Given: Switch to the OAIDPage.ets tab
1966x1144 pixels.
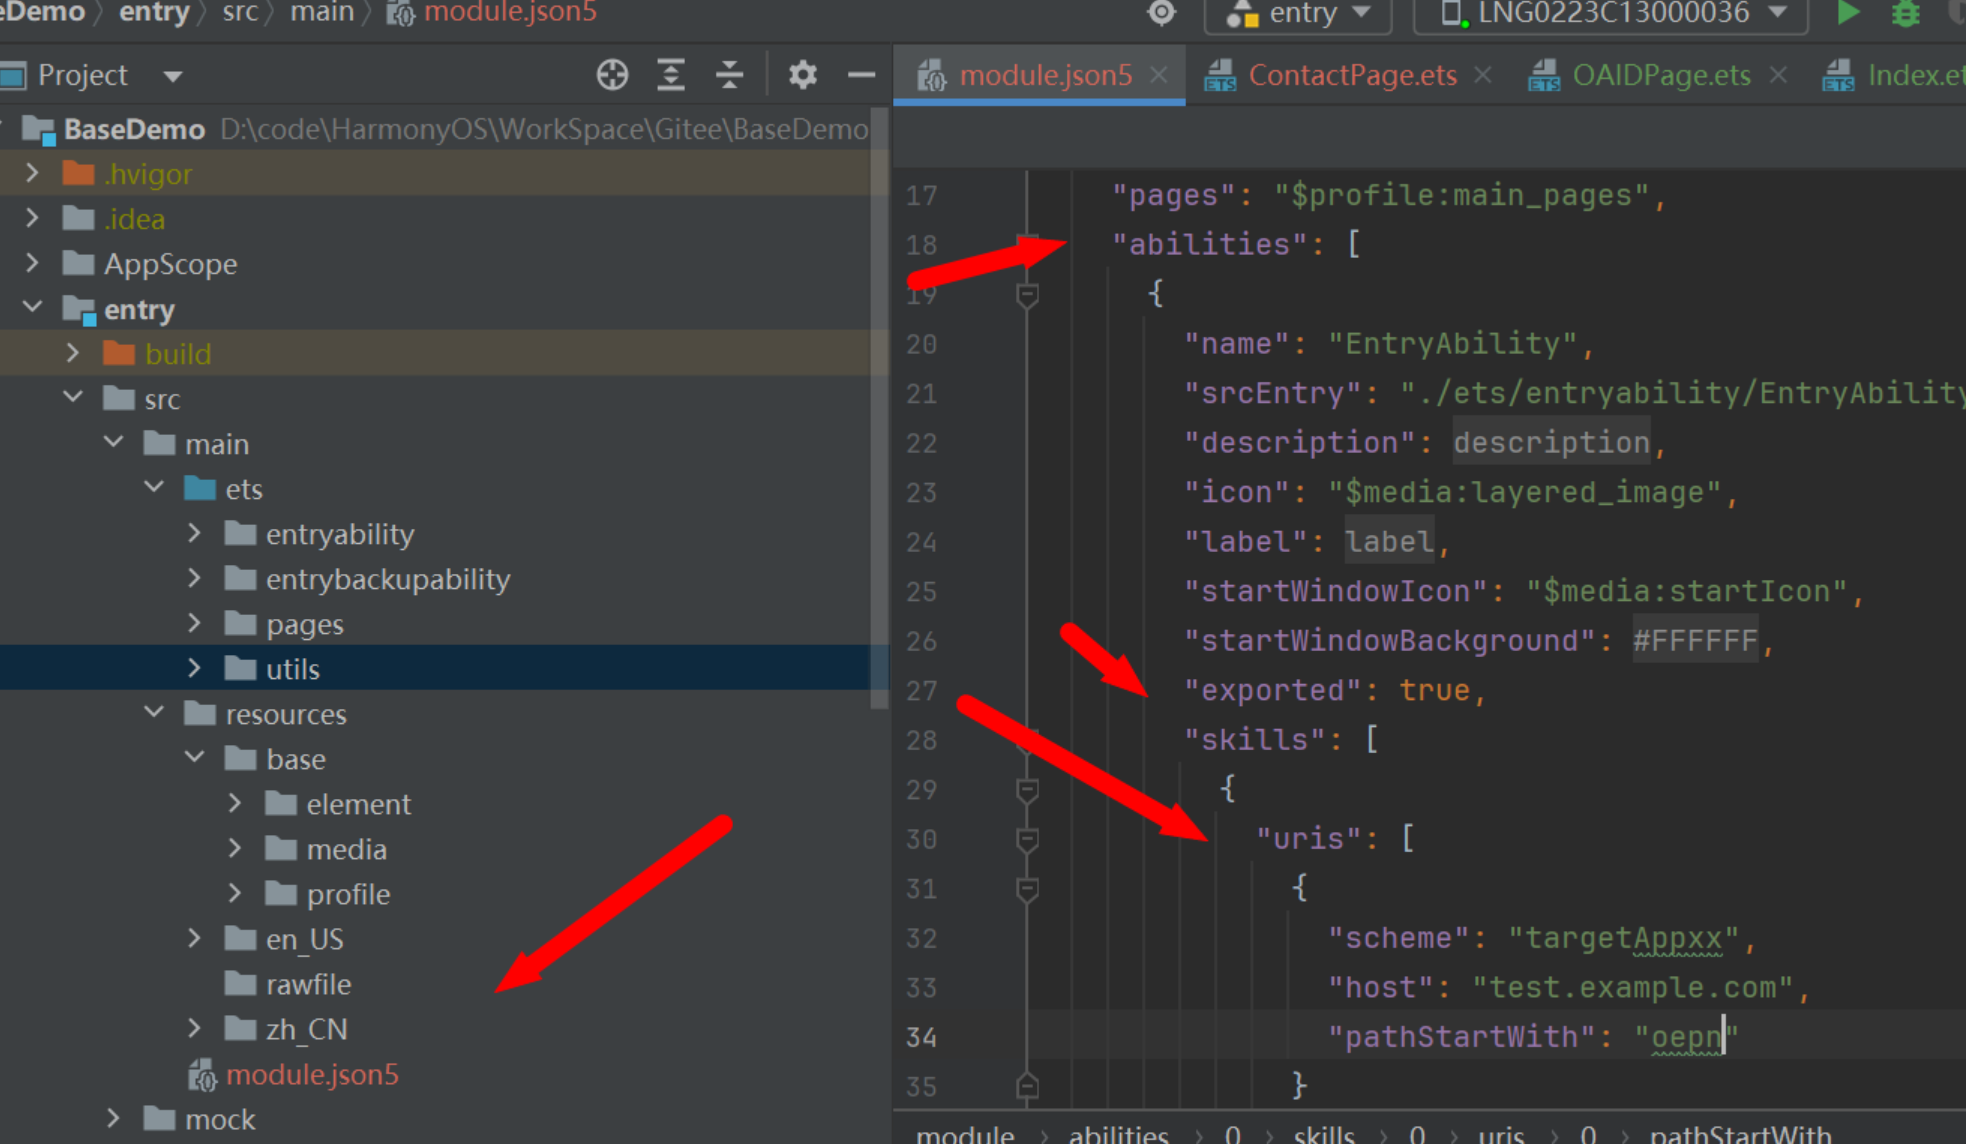Looking at the screenshot, I should (1661, 75).
